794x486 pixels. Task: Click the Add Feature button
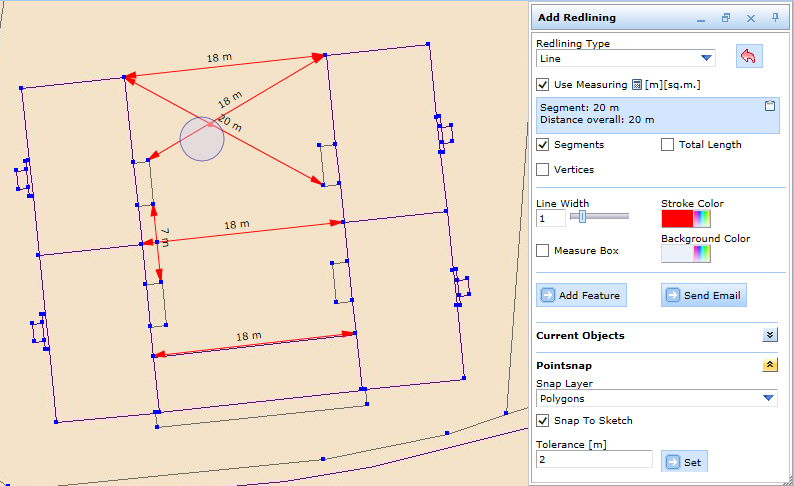click(x=581, y=295)
